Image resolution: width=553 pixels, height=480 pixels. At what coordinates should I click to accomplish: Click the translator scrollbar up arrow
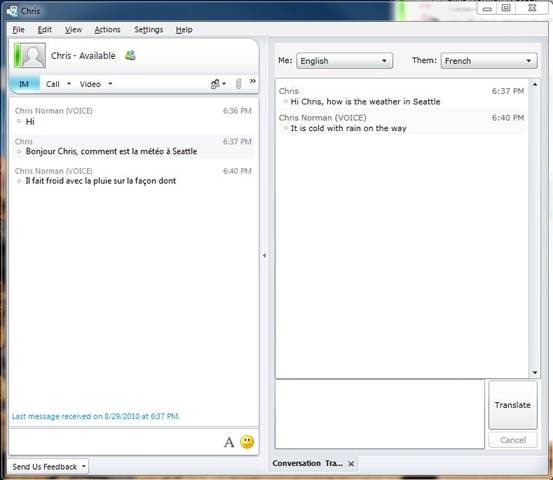tap(535, 85)
